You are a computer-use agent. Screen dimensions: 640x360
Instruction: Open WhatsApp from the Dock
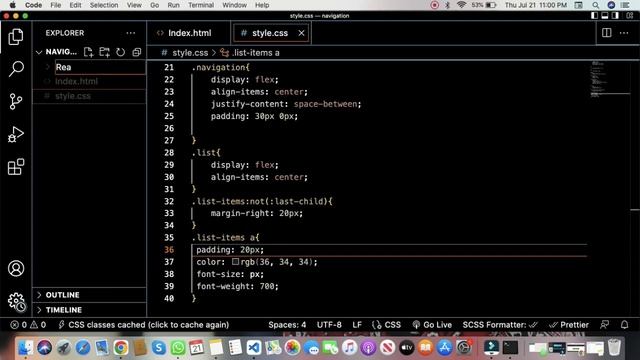178,348
